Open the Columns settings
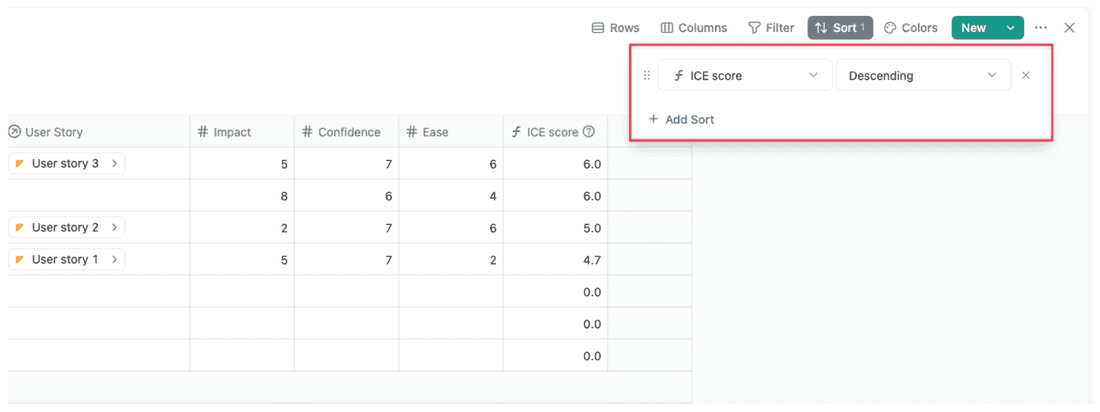The height and width of the screenshot is (412, 1100). (x=694, y=28)
